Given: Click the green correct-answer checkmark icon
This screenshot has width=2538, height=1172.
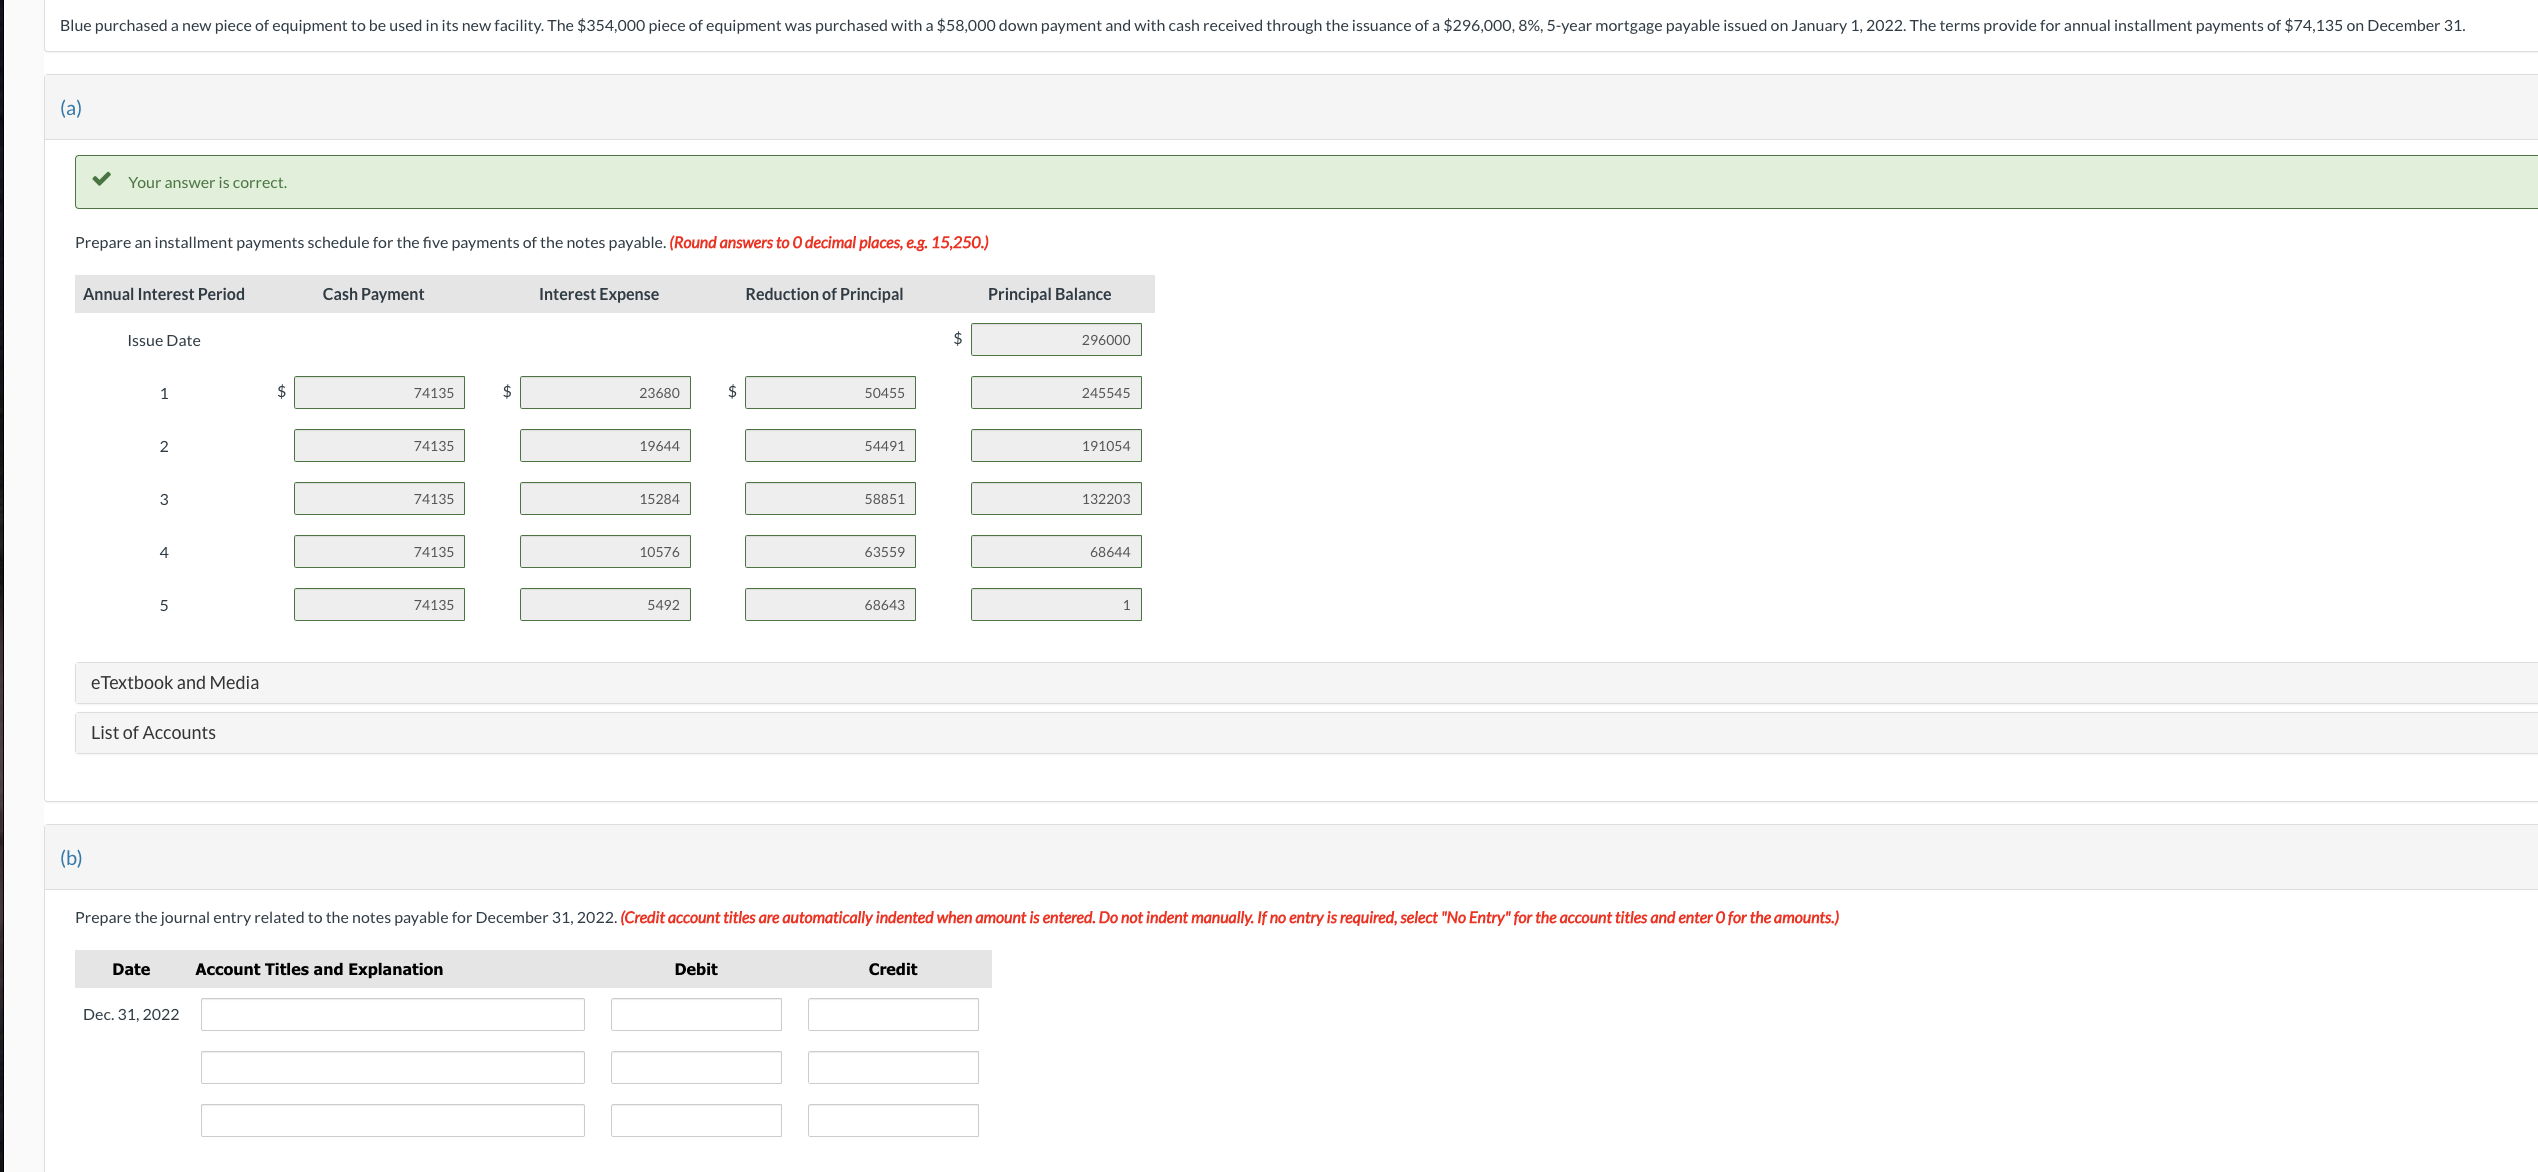Looking at the screenshot, I should (x=101, y=180).
